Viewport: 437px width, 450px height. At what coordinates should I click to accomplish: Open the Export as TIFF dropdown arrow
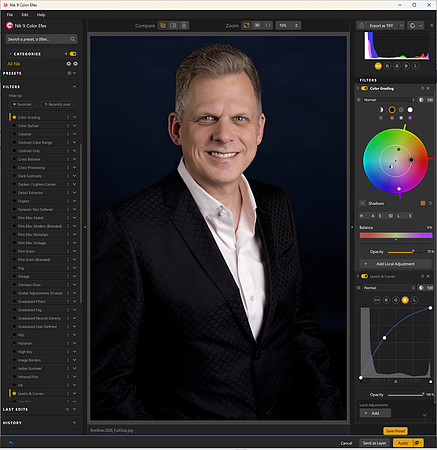pos(402,26)
